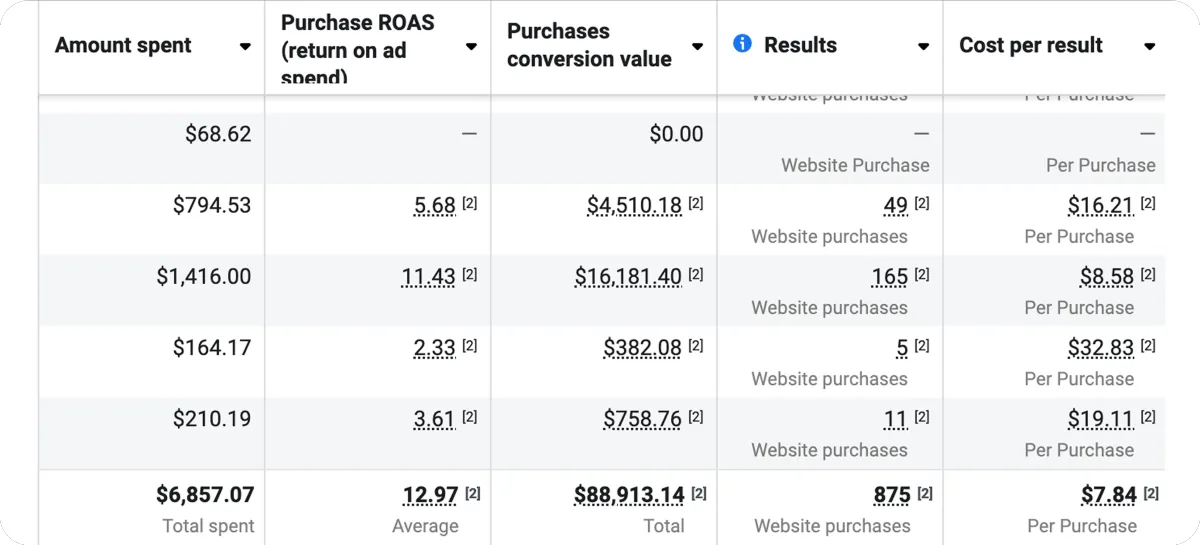This screenshot has height=545, width=1200.
Task: Open the Amount spent column dropdown
Action: tap(245, 46)
